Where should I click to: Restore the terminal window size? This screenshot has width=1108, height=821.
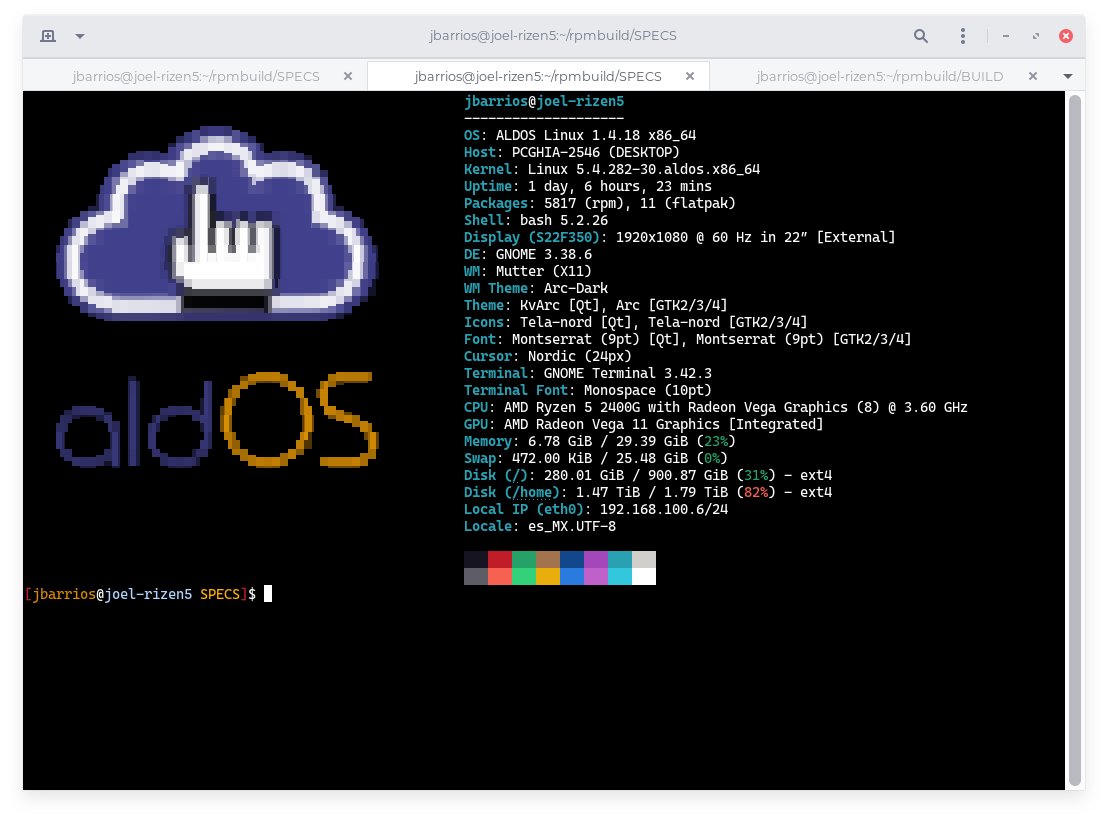tap(1036, 36)
